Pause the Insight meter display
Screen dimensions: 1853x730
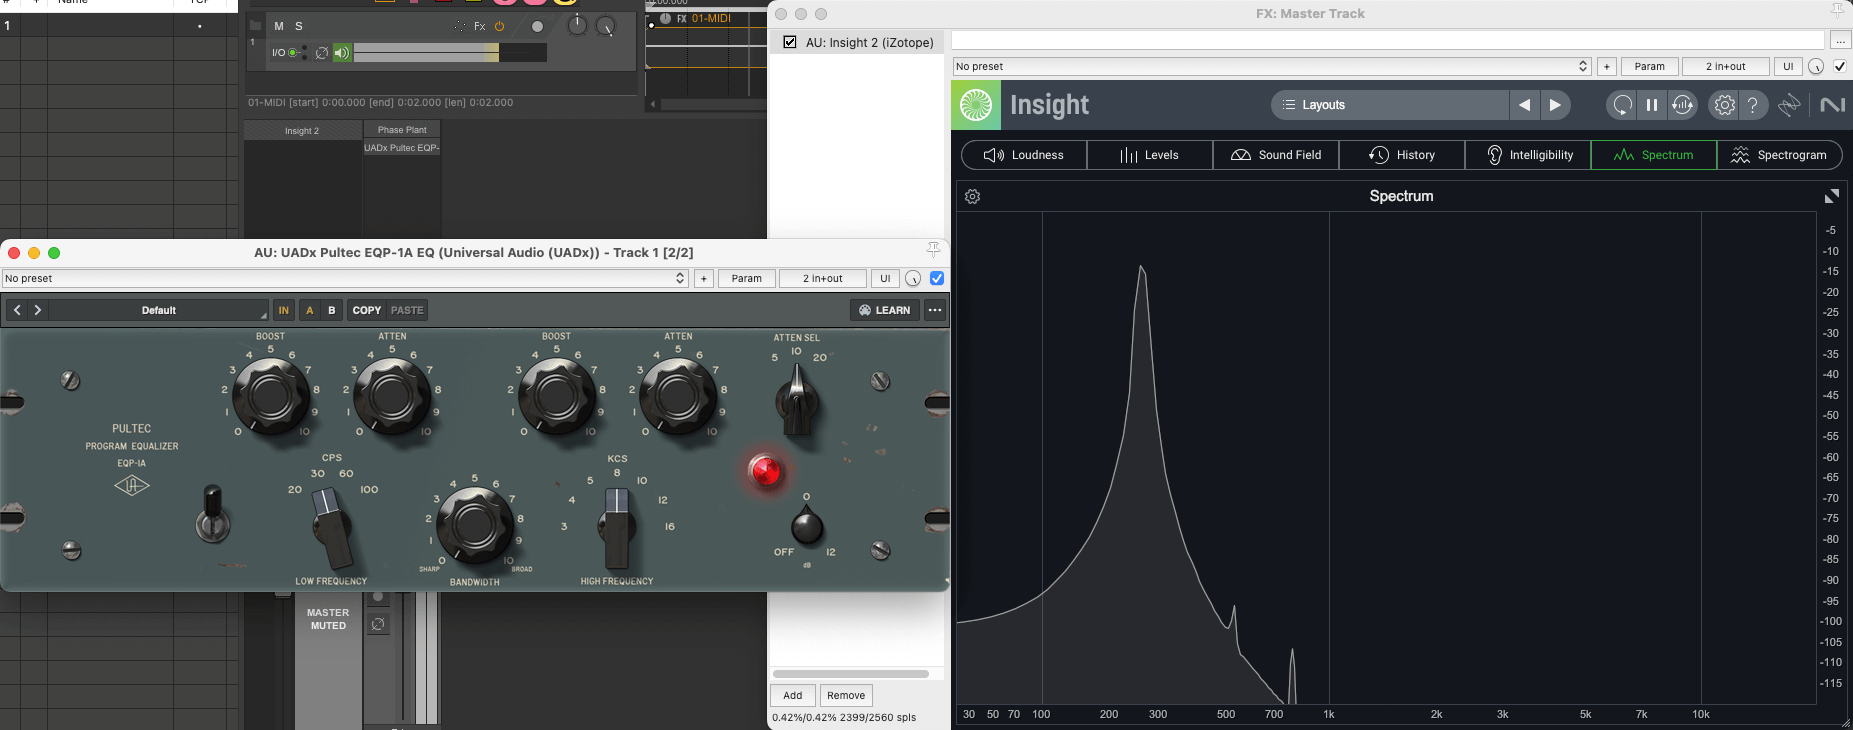pos(1651,105)
